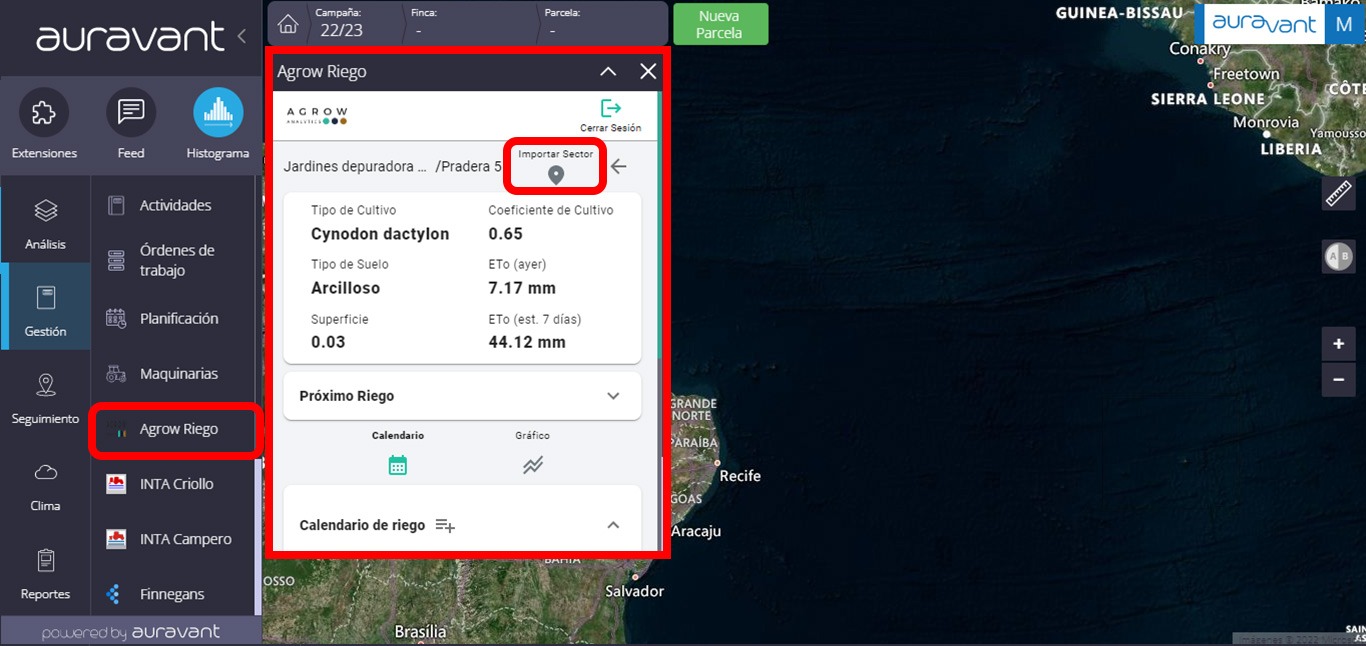Zoom out on the map
1366x646 pixels.
[1339, 381]
